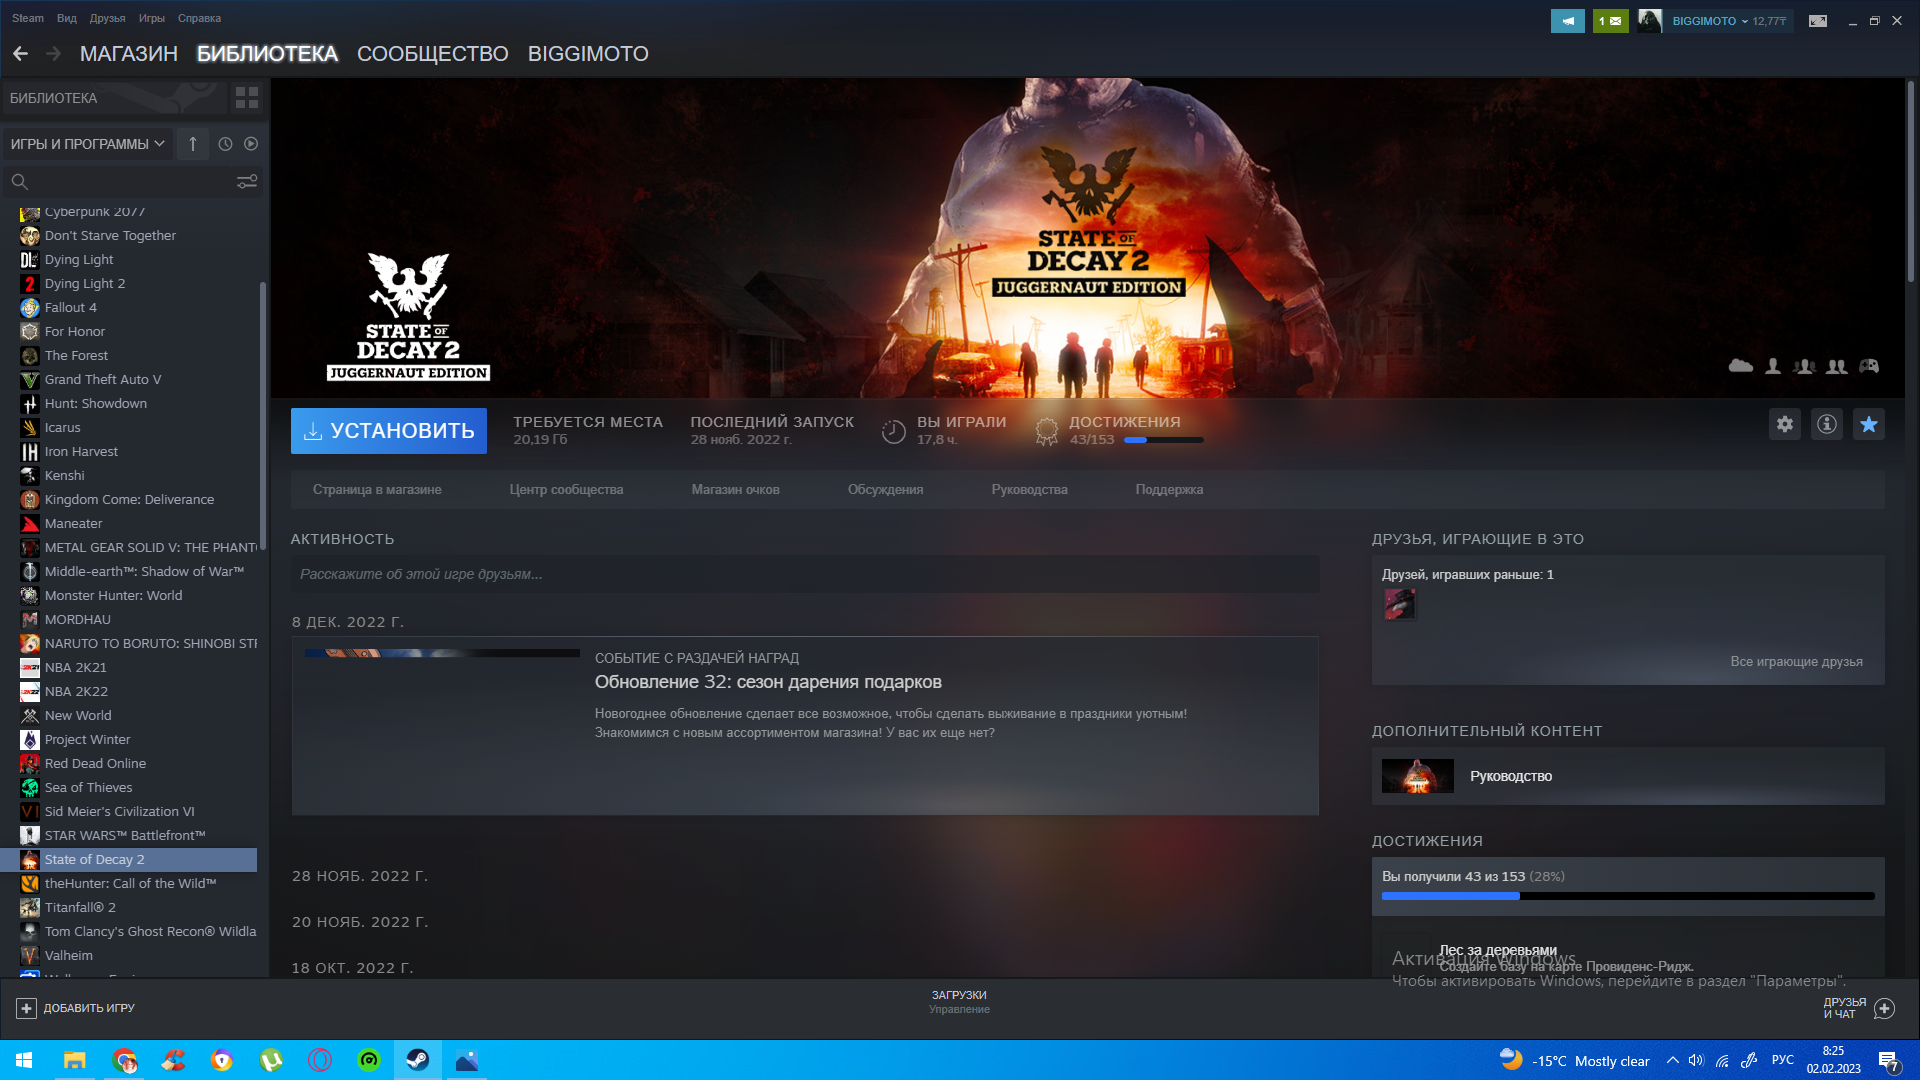Screen dimensions: 1920x1080
Task: Open volume control in system tray
Action: 1696,1061
